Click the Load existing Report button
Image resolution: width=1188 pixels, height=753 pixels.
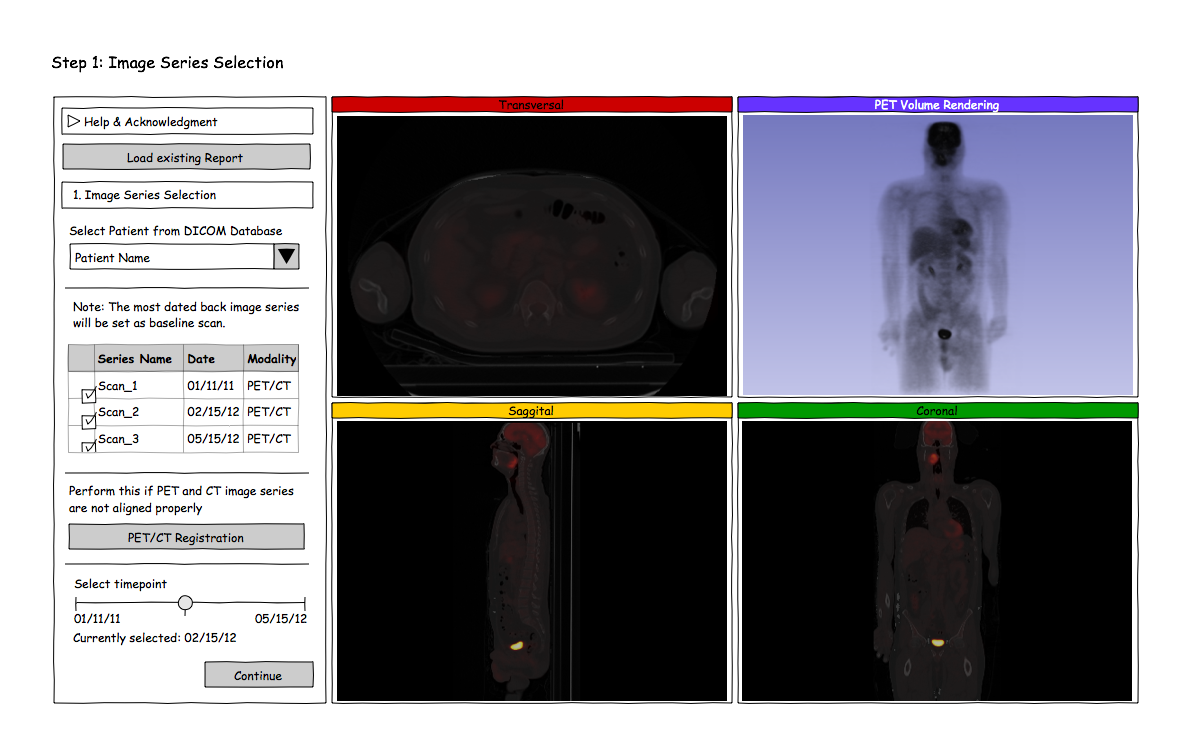(186, 157)
